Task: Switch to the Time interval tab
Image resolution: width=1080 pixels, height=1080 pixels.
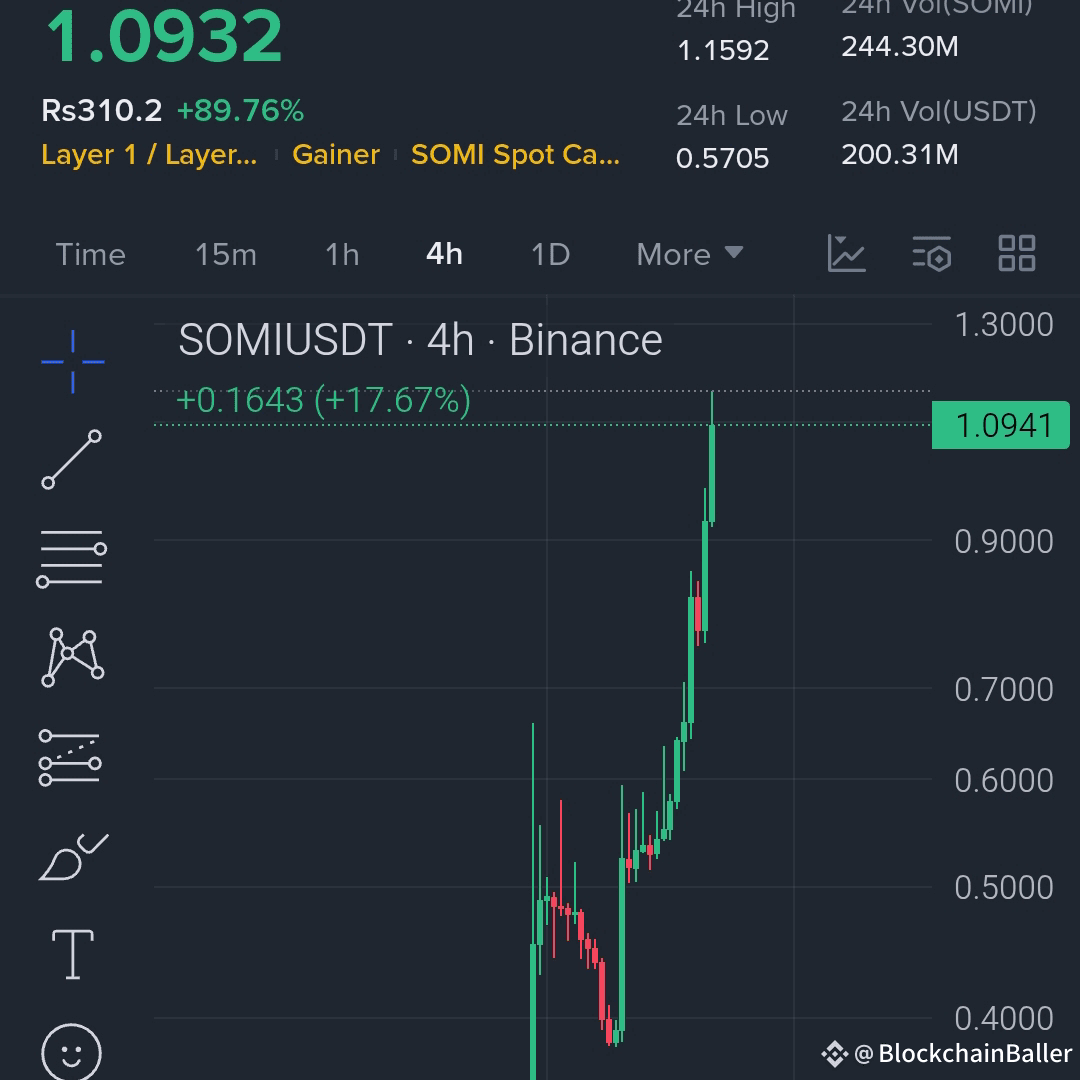Action: 90,255
